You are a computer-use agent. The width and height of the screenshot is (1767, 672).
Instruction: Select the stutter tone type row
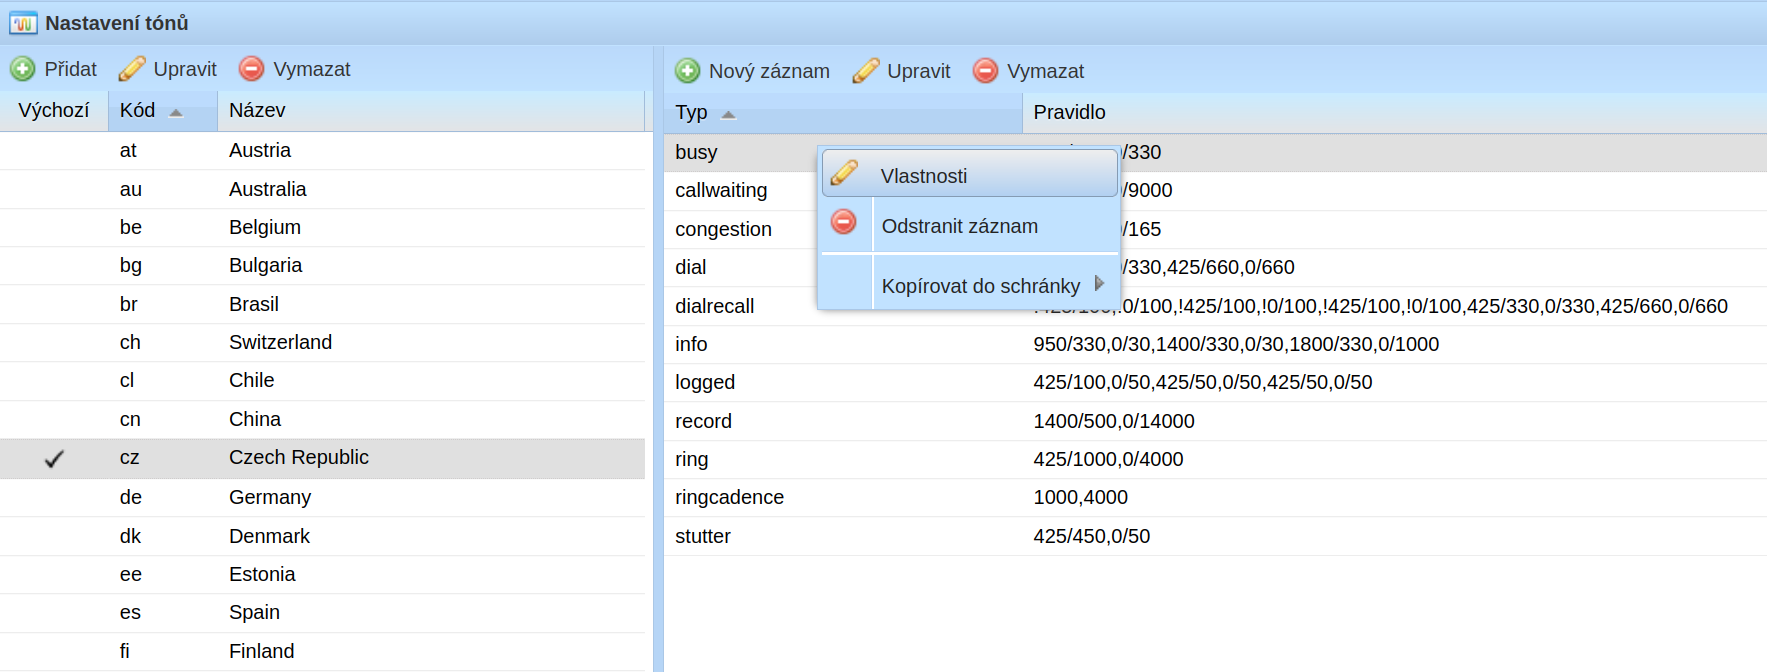[x=1215, y=537]
